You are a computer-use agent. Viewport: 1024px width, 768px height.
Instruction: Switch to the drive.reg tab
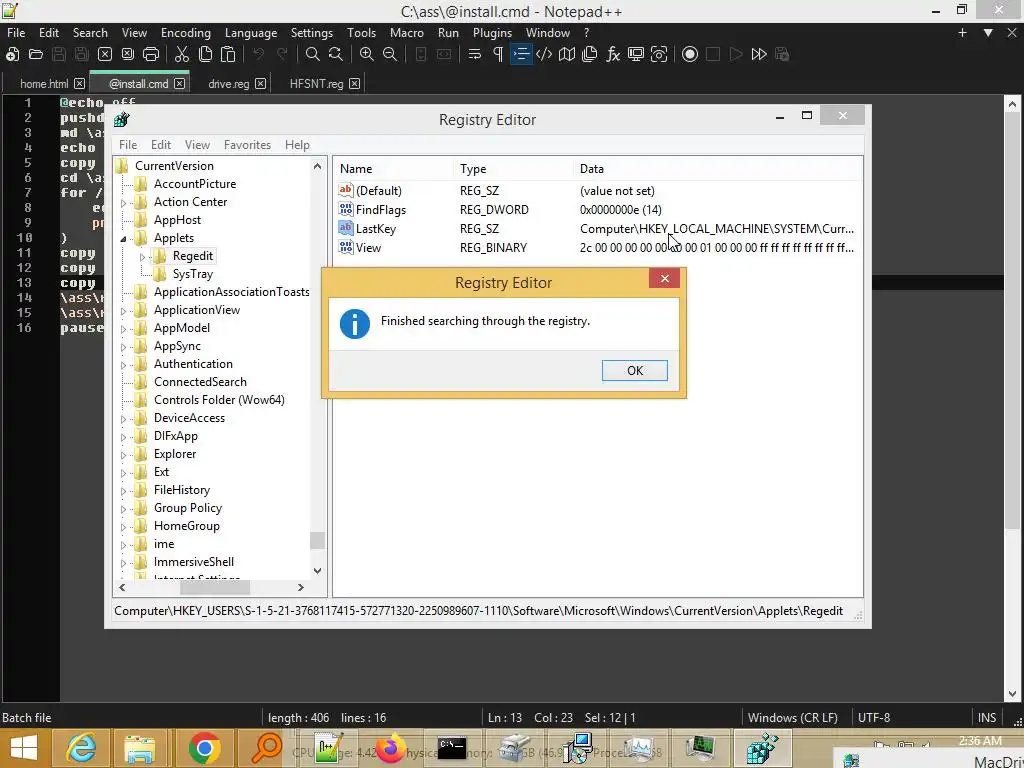coord(229,84)
